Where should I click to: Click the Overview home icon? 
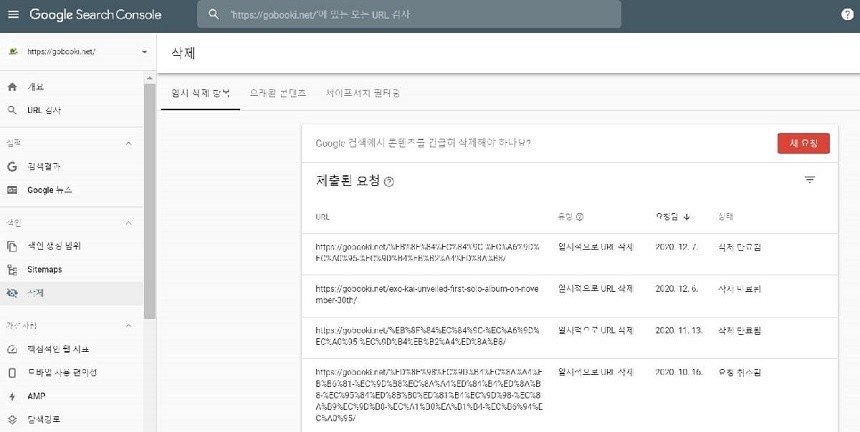point(12,87)
